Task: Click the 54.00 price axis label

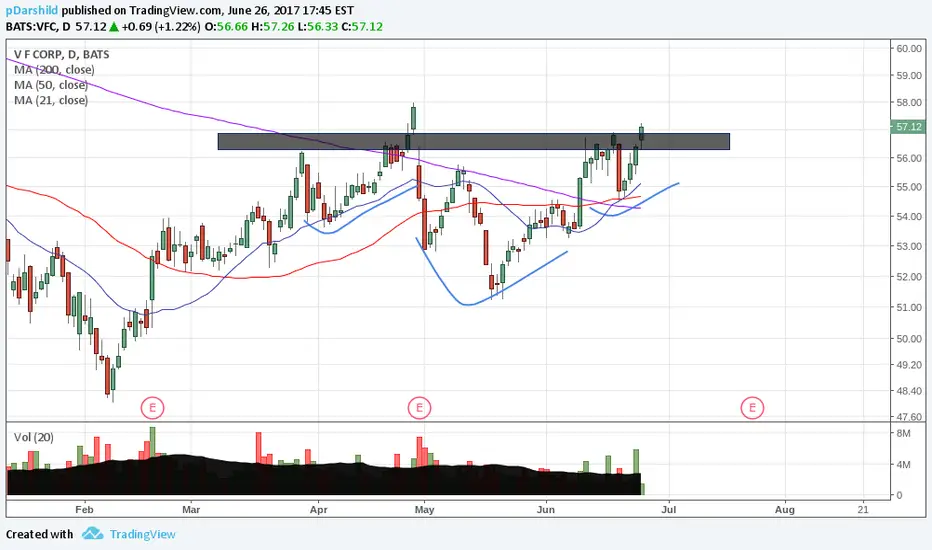Action: (x=909, y=216)
